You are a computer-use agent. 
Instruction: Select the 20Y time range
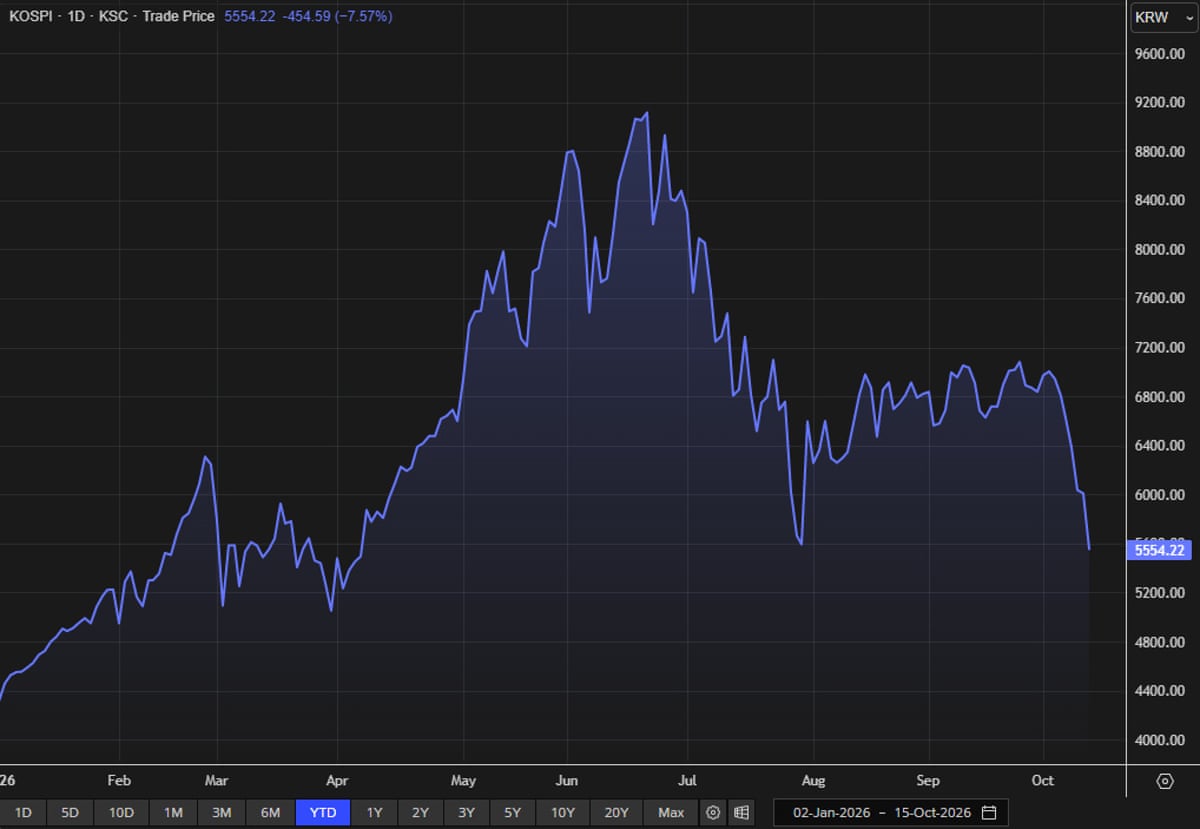click(616, 812)
